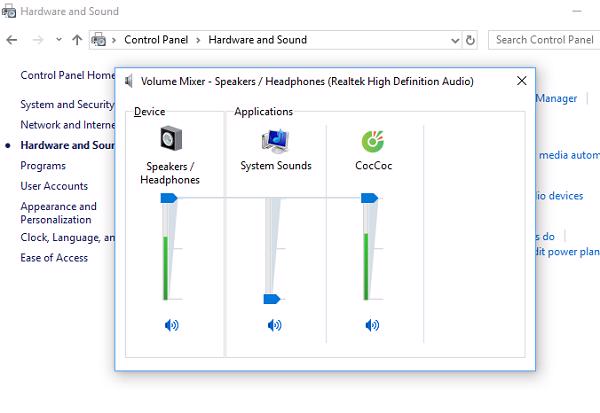Mute the Speakers / Headphones device
The height and width of the screenshot is (413, 600).
171,325
